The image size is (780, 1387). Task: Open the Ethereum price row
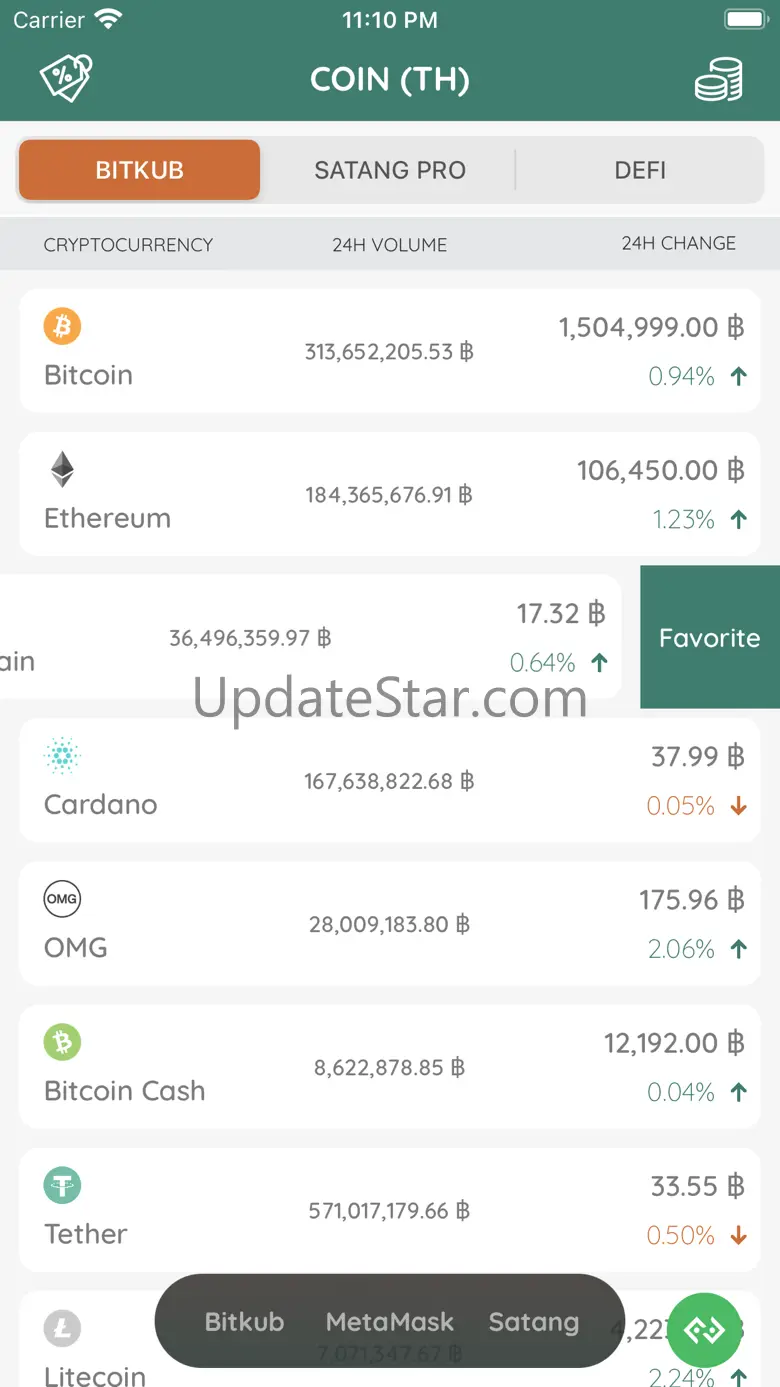[390, 494]
